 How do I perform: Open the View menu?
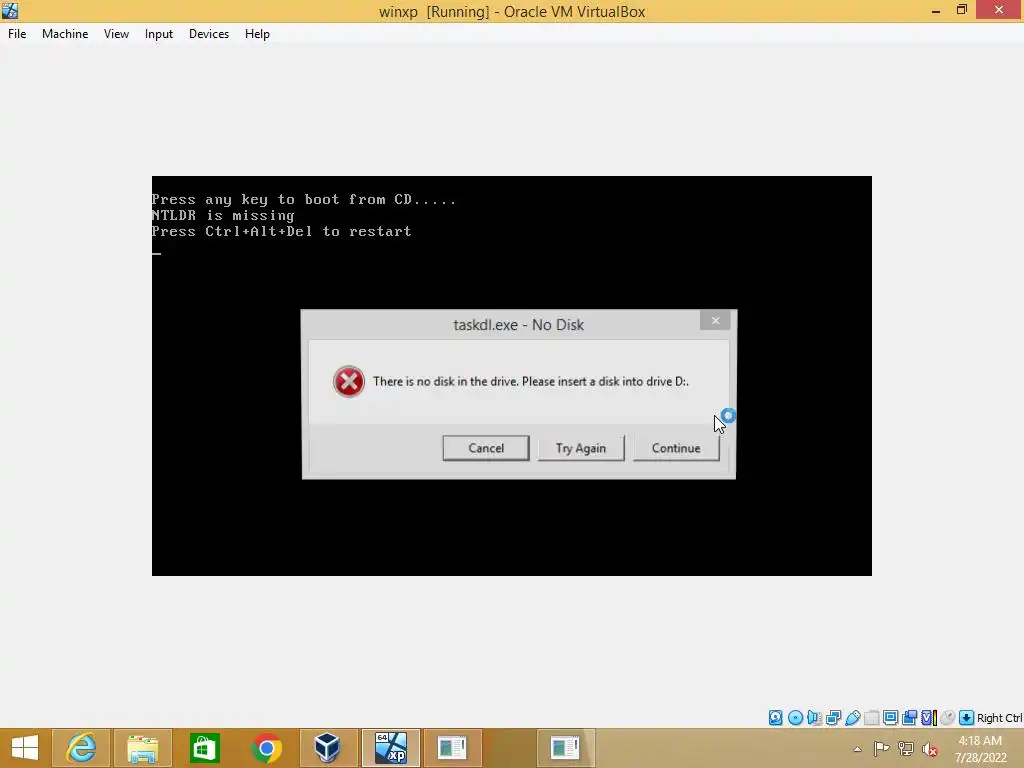(116, 34)
